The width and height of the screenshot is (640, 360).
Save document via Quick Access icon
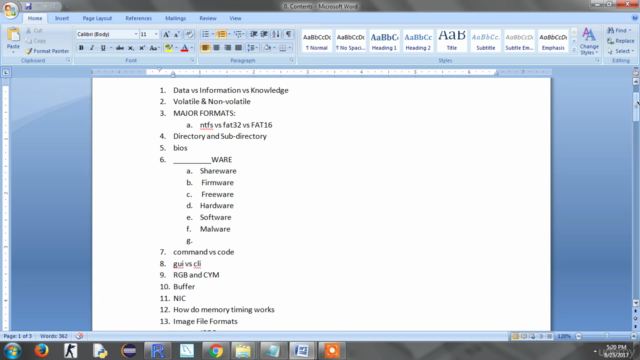point(28,6)
